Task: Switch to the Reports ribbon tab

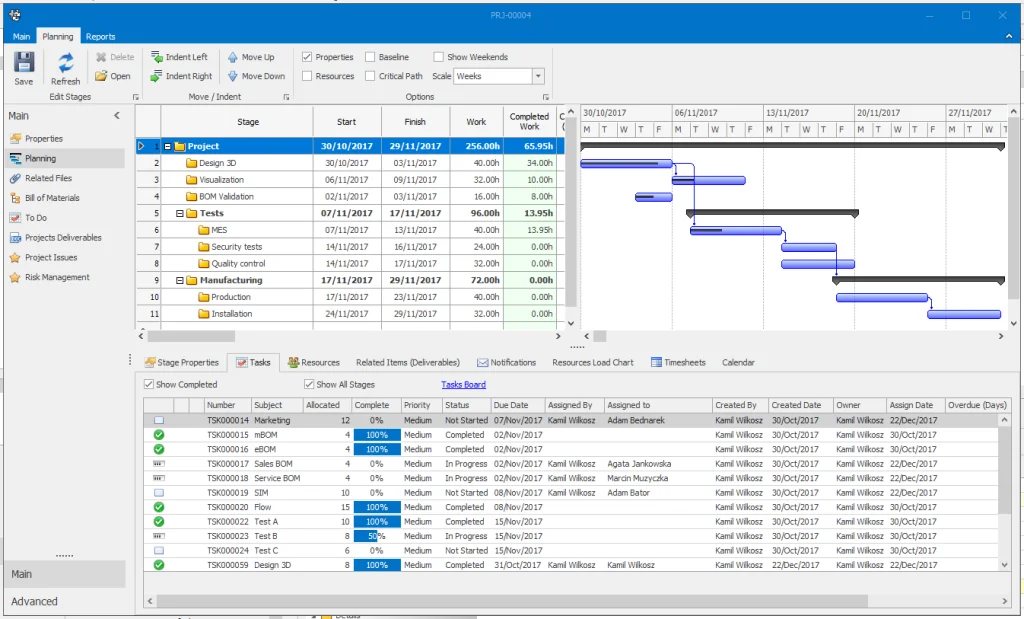Action: pyautogui.click(x=100, y=36)
